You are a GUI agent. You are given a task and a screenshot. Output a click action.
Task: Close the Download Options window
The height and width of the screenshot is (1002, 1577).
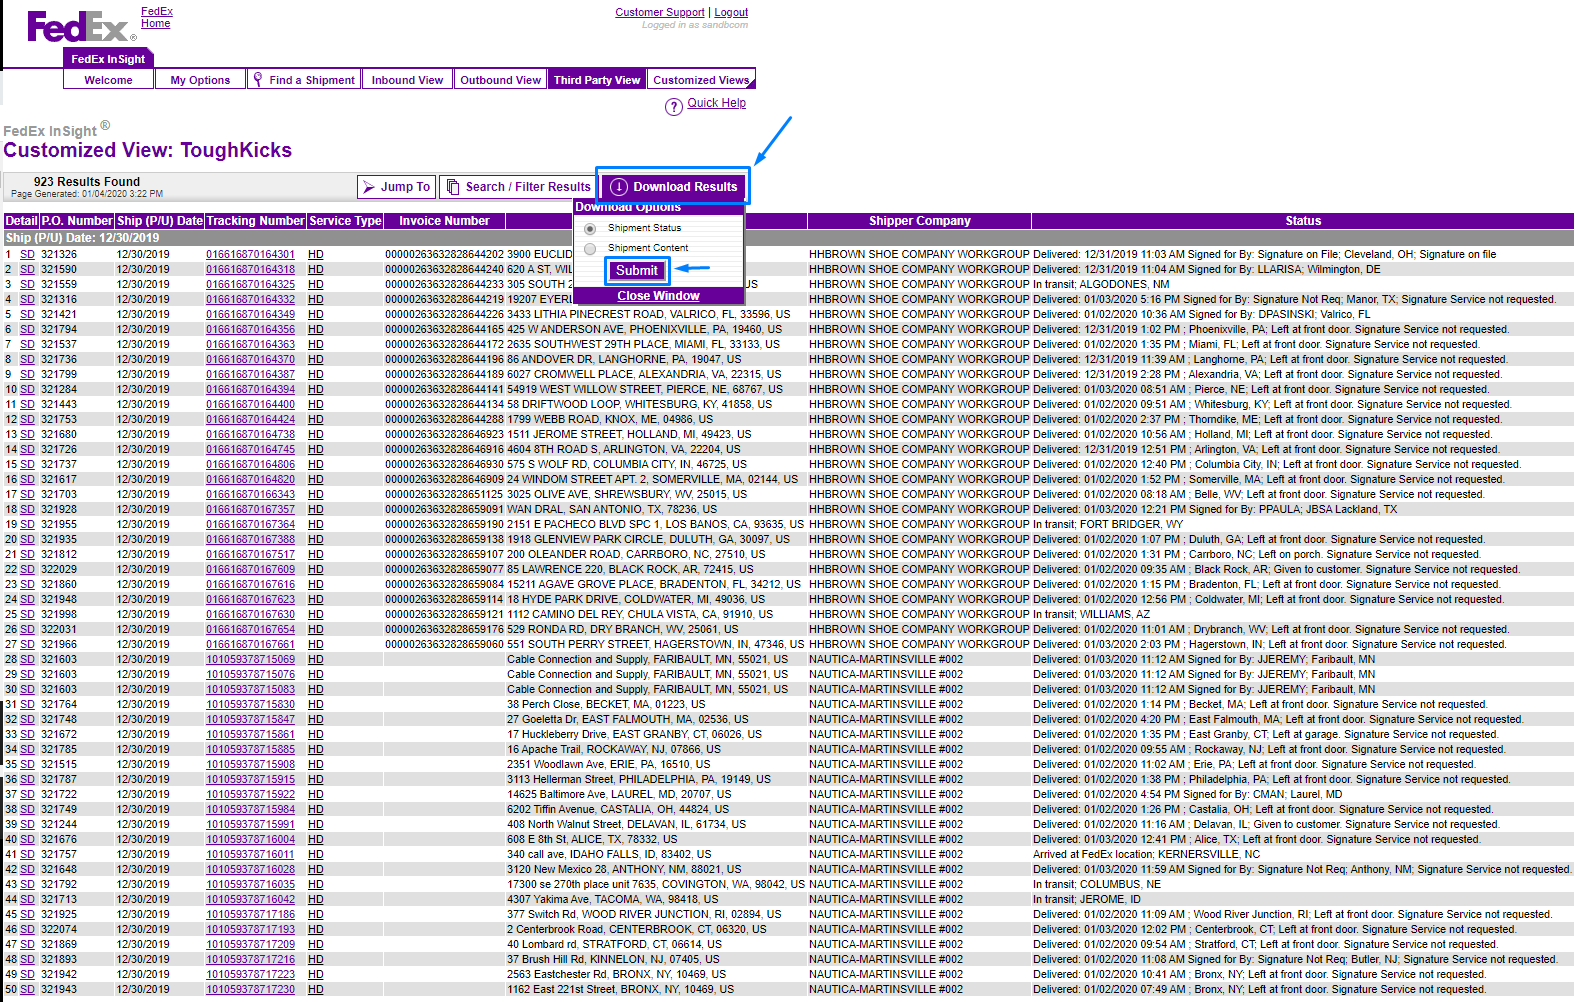[658, 296]
